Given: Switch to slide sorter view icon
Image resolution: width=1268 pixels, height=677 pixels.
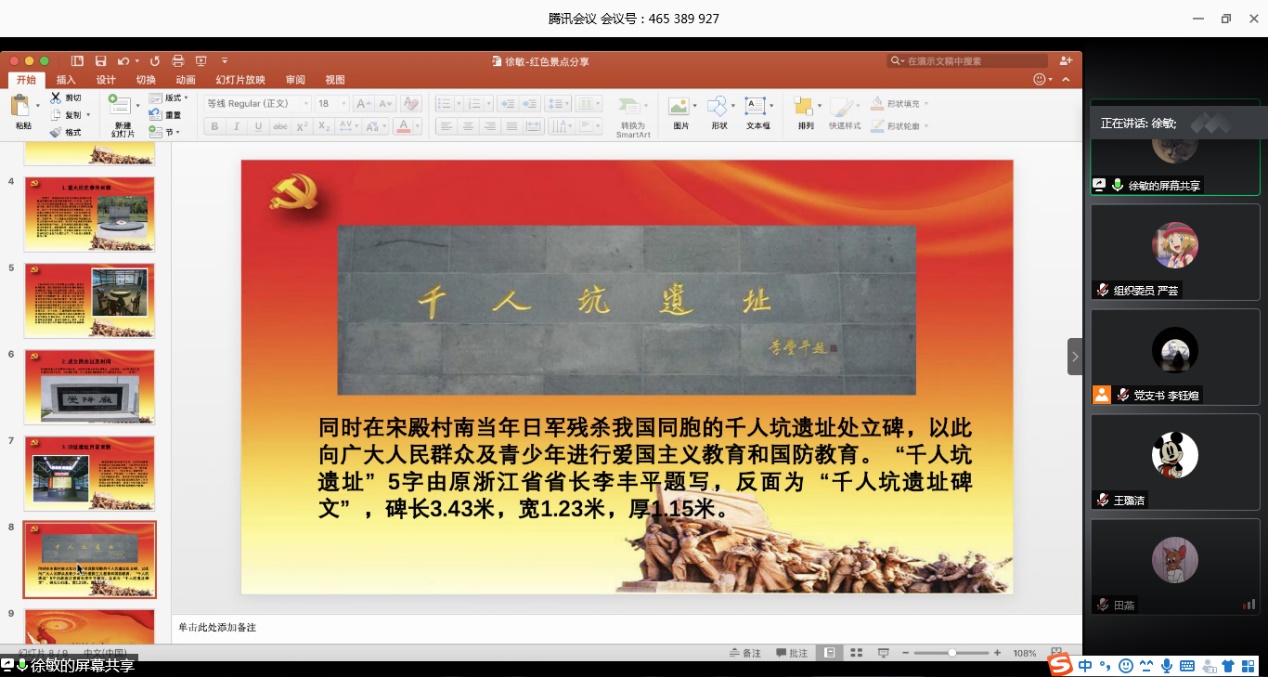Looking at the screenshot, I should [856, 653].
